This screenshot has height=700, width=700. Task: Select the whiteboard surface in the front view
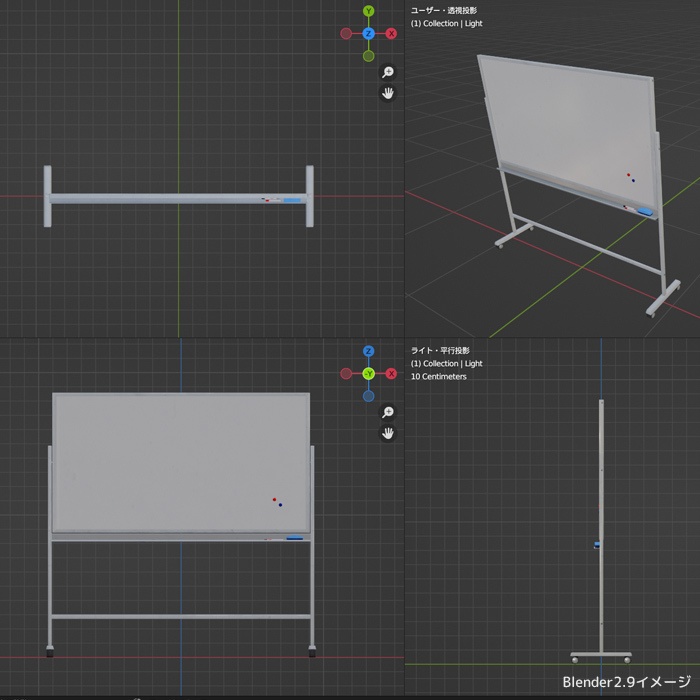pos(181,463)
